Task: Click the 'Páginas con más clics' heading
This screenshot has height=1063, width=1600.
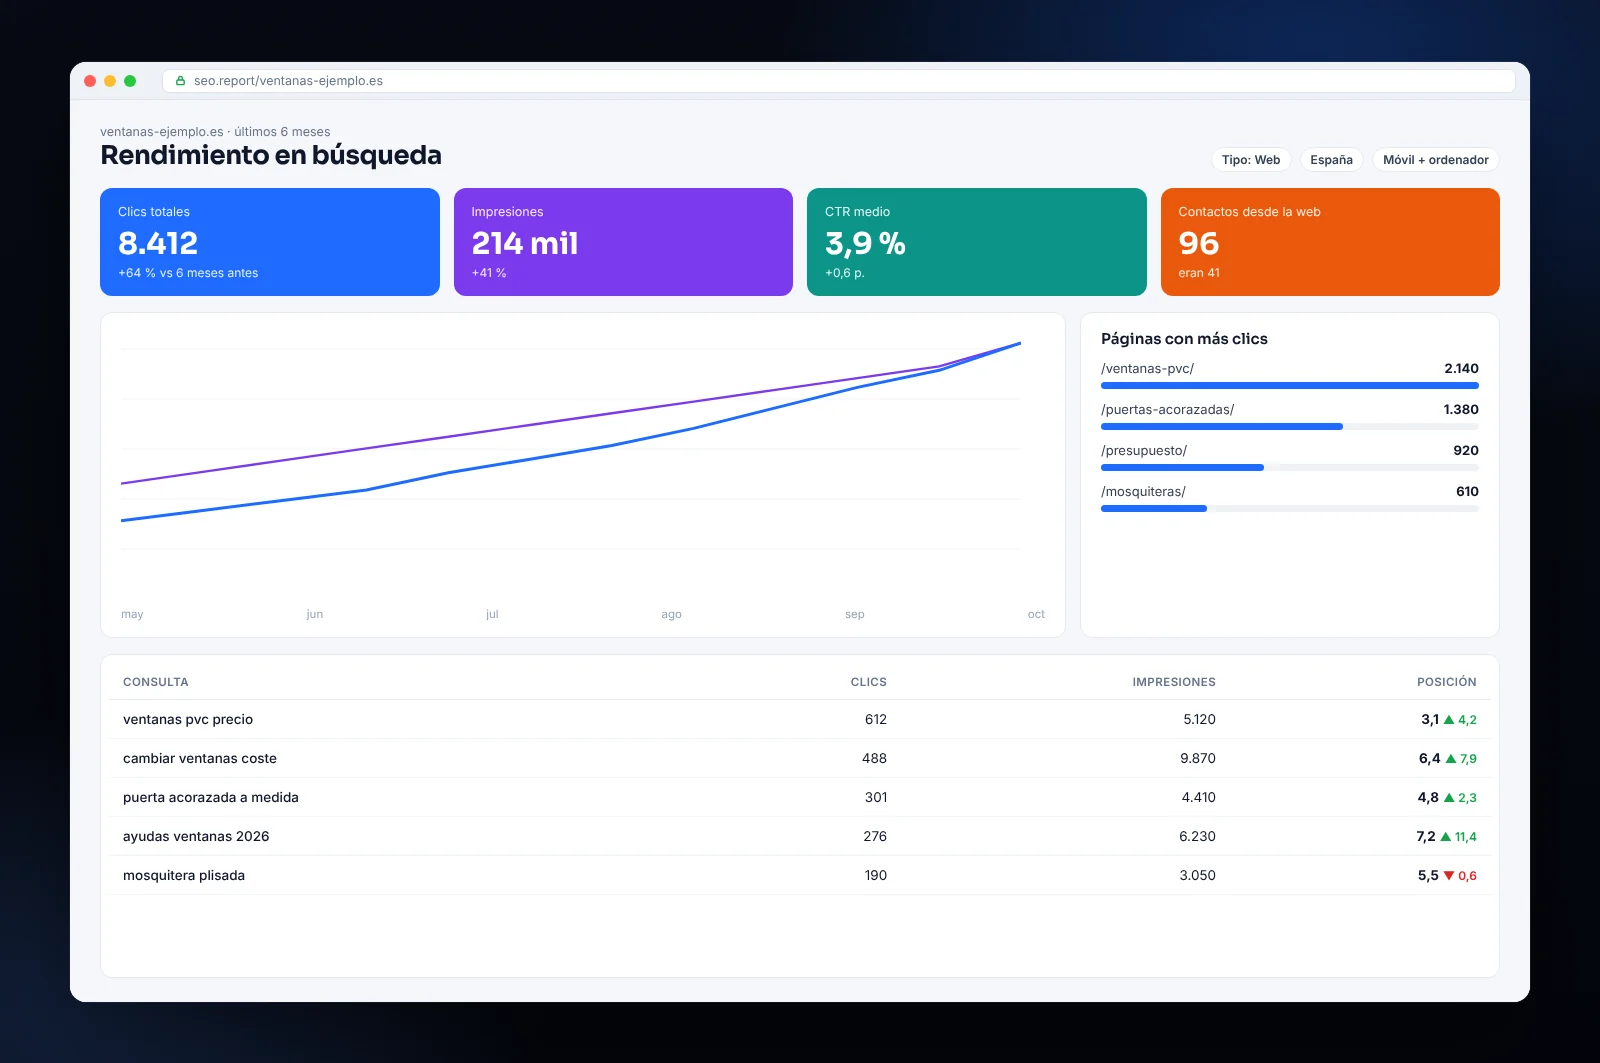Action: [1184, 339]
